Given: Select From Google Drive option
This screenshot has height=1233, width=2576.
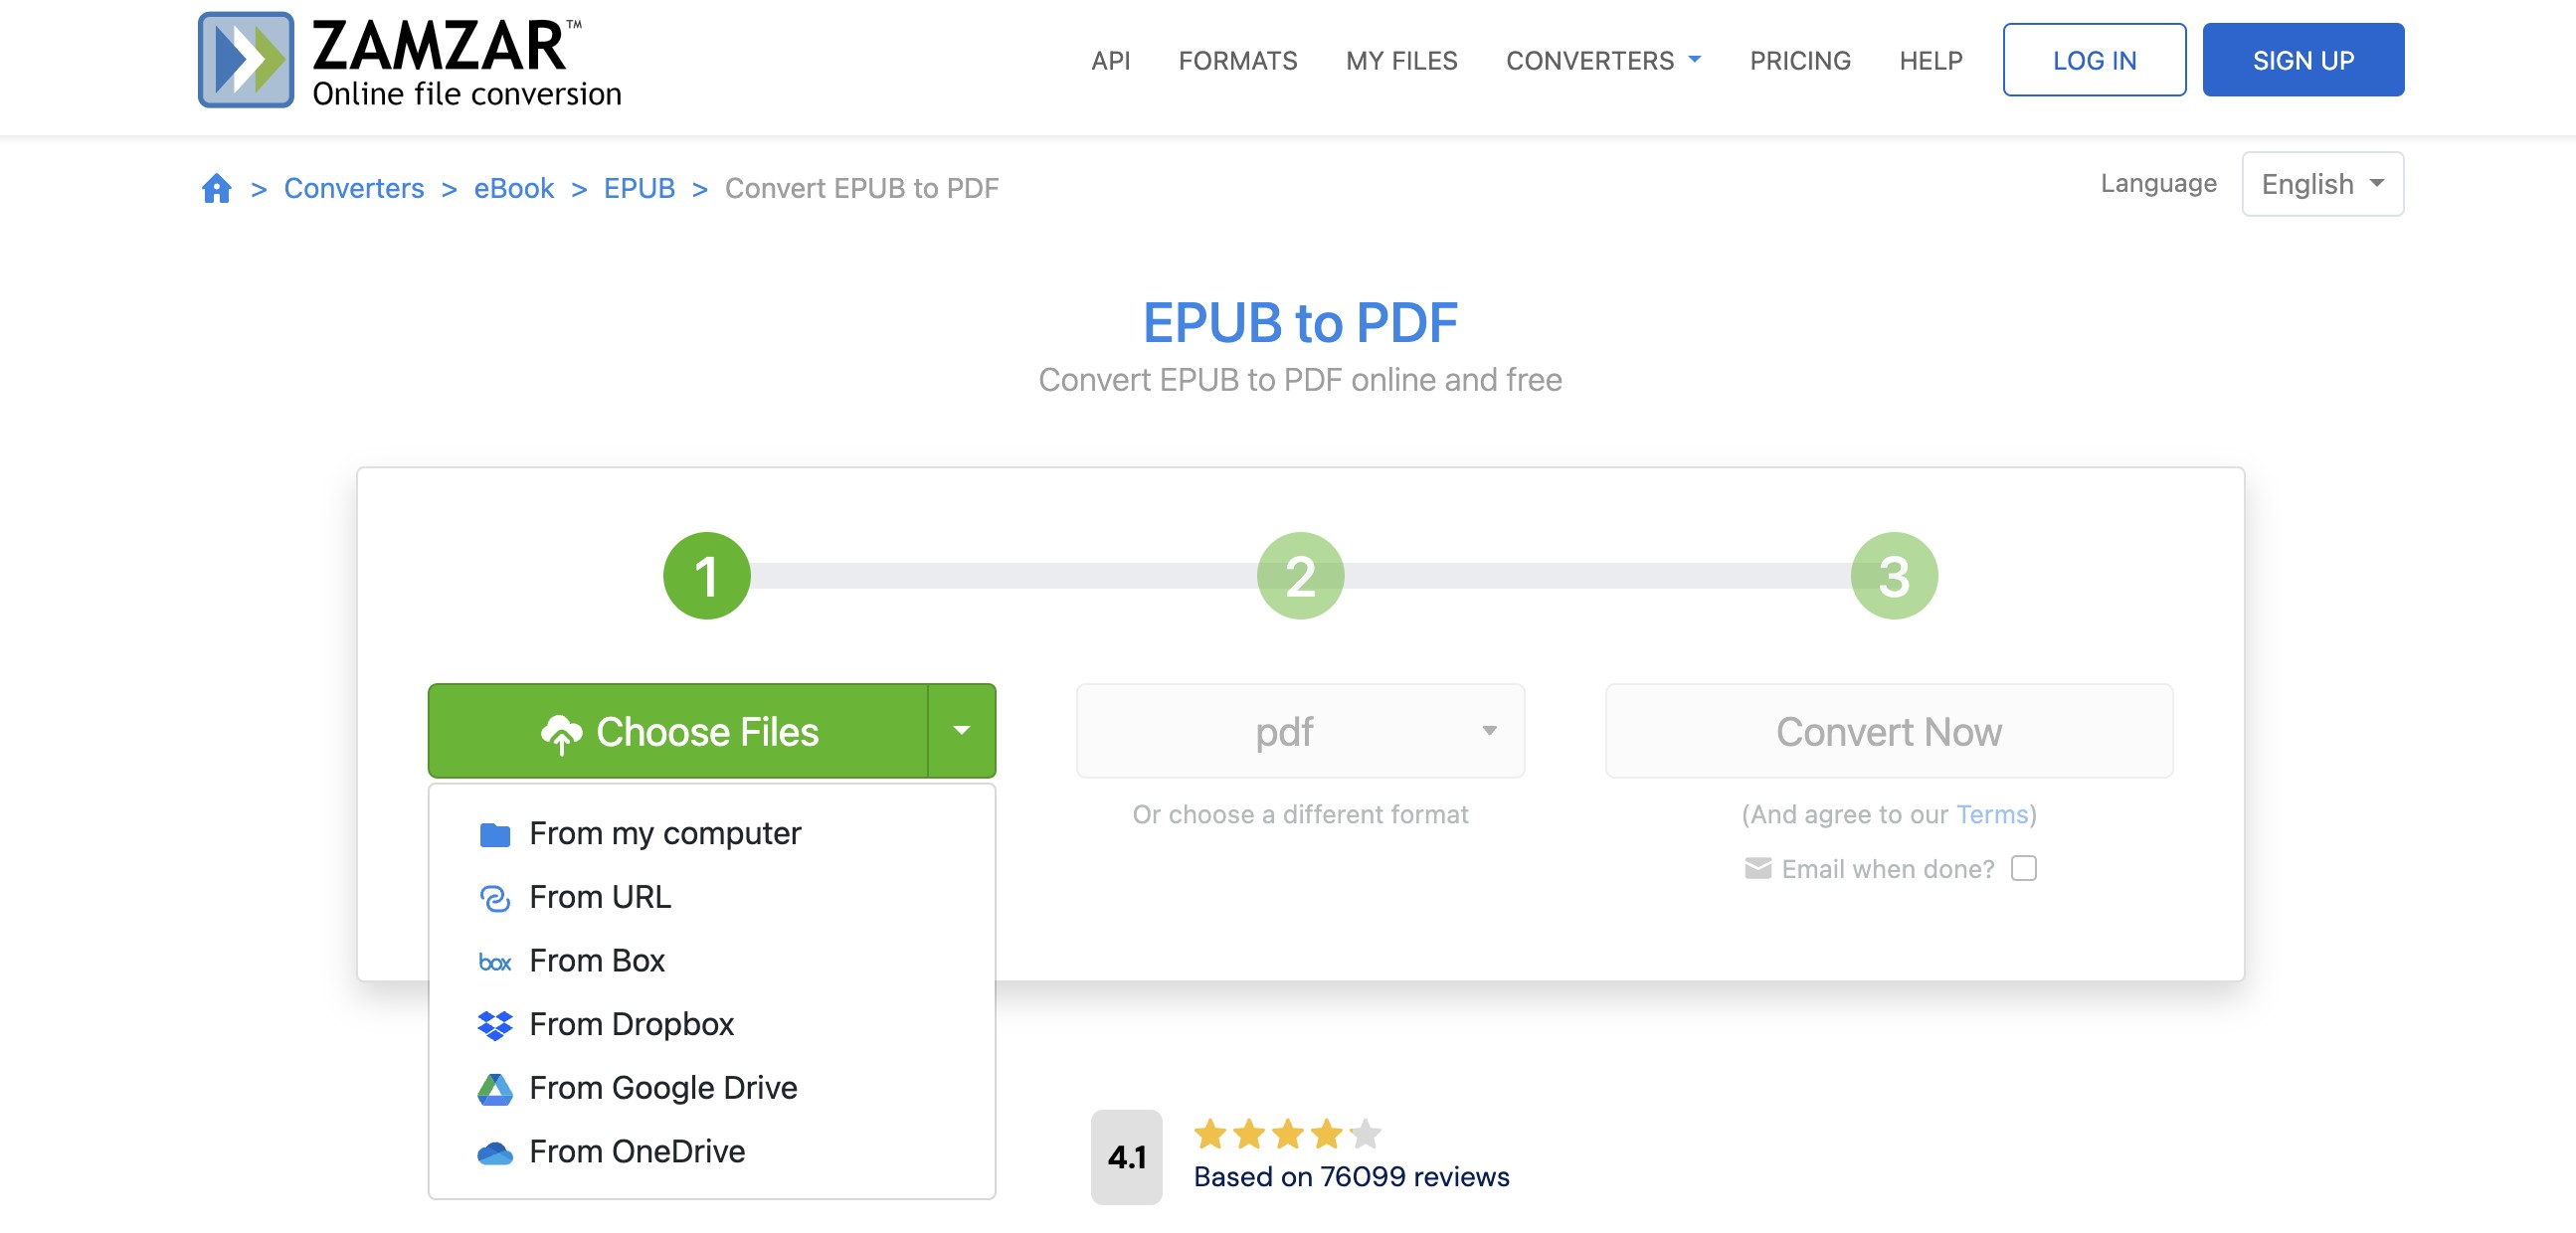Looking at the screenshot, I should (711, 1089).
